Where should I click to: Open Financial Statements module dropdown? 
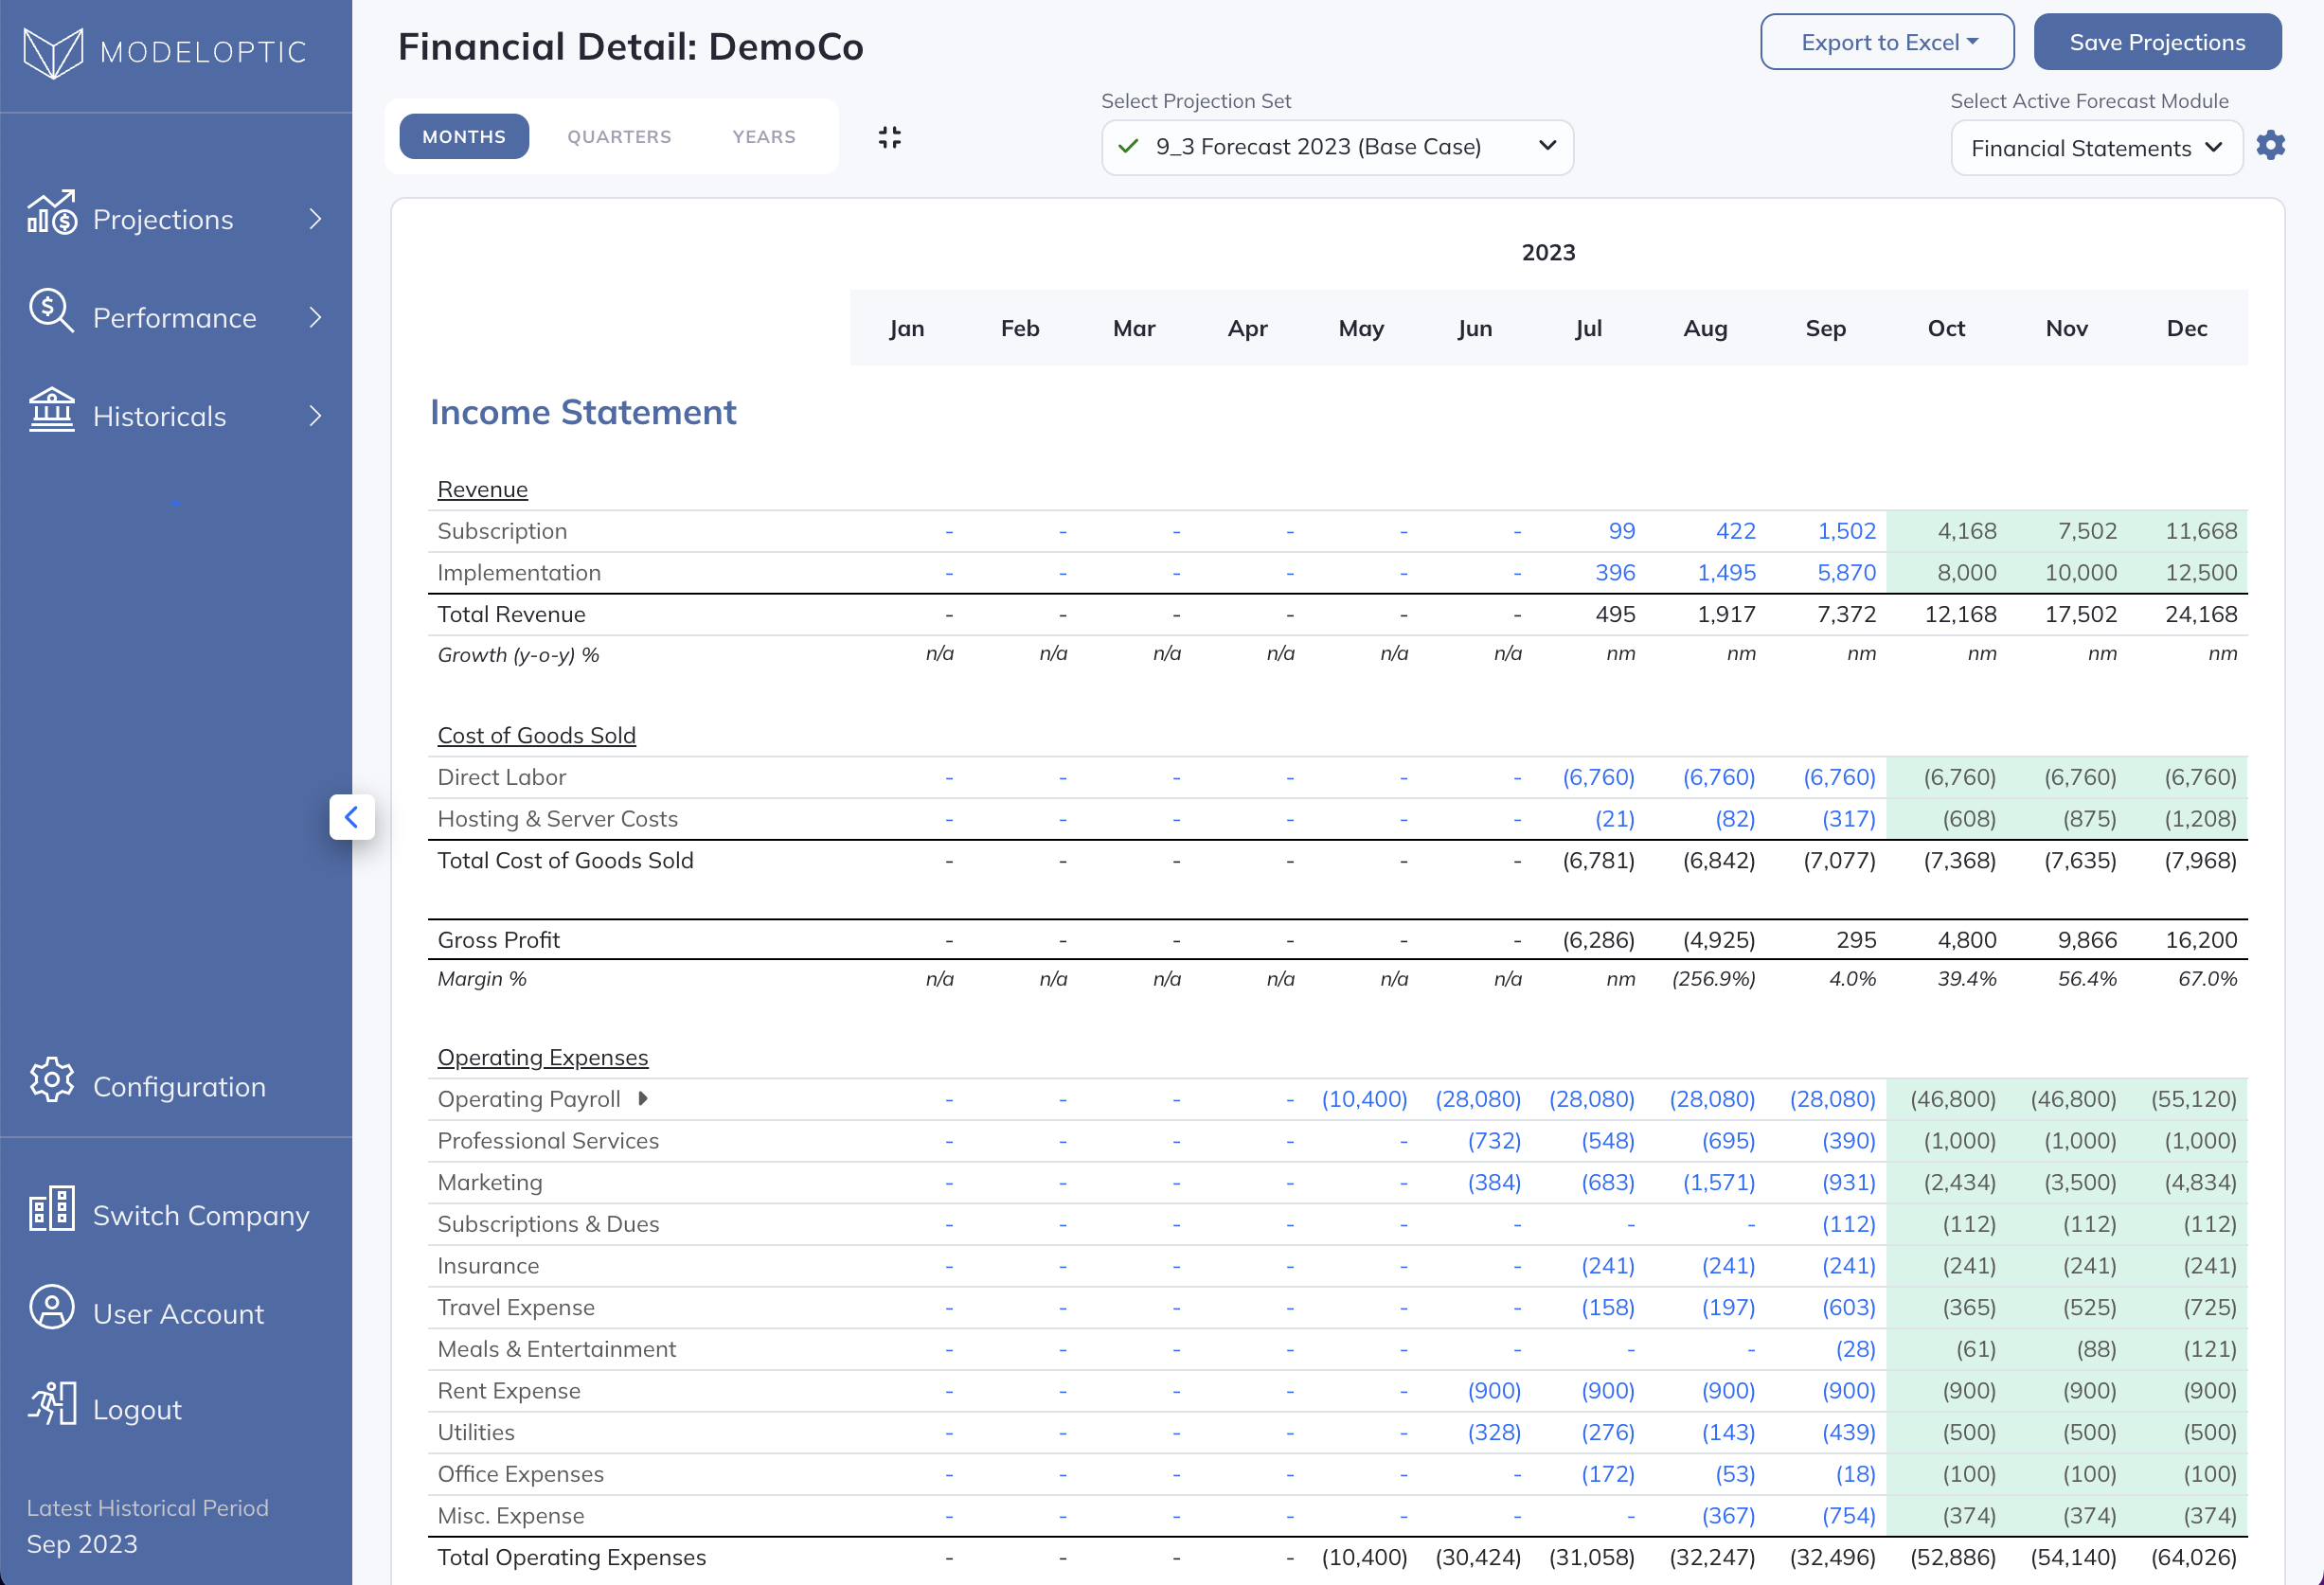2095,148
